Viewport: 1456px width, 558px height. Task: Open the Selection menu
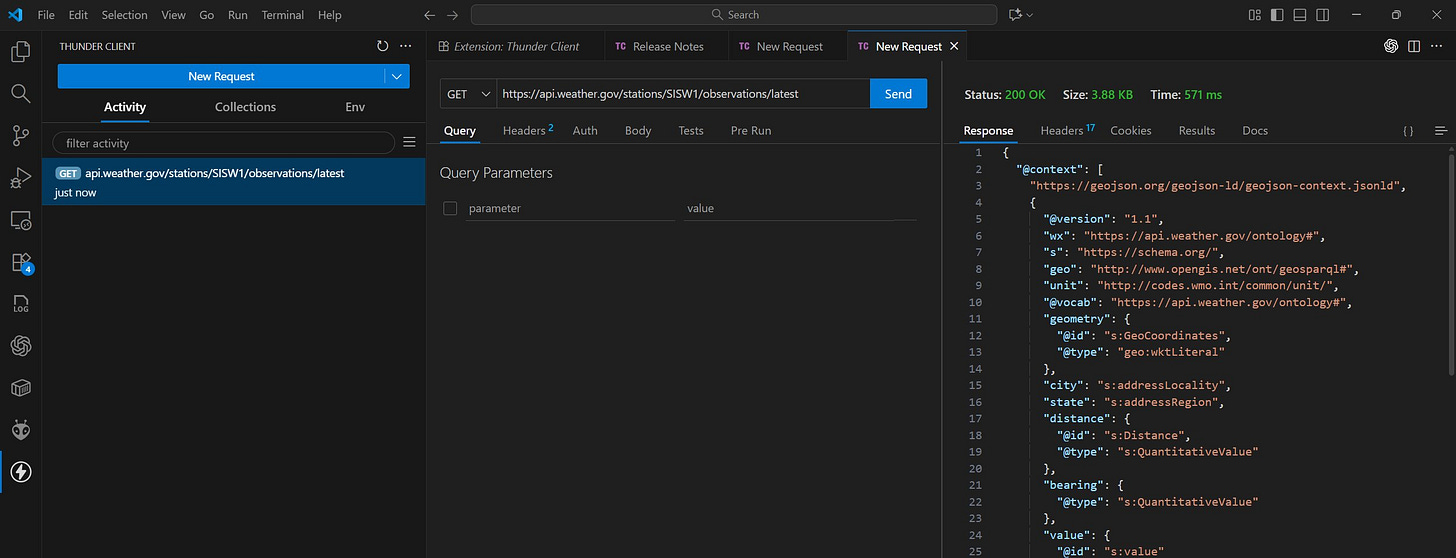pos(125,15)
